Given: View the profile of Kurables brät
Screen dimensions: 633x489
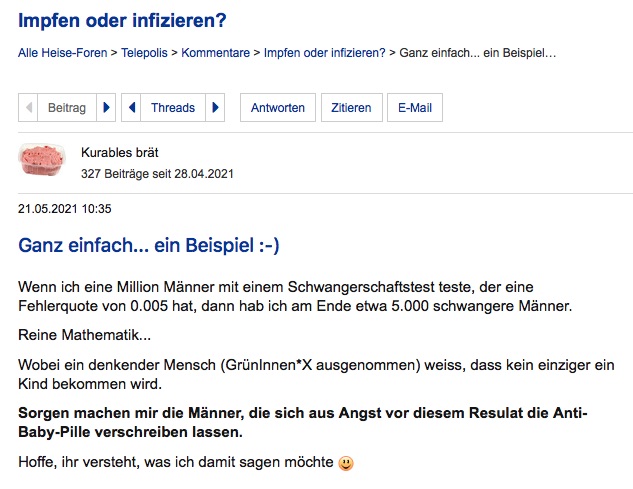Looking at the screenshot, I should [x=119, y=153].
